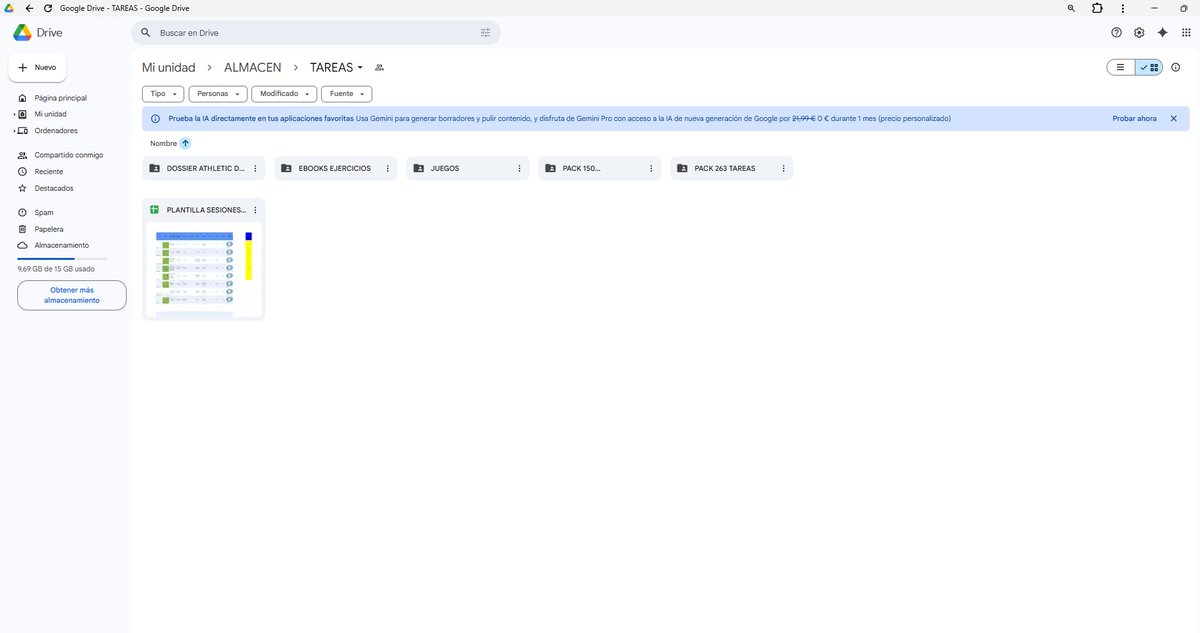Open the browser extensions puzzle icon
Screen dimensions: 1200x633
pyautogui.click(x=1097, y=7)
